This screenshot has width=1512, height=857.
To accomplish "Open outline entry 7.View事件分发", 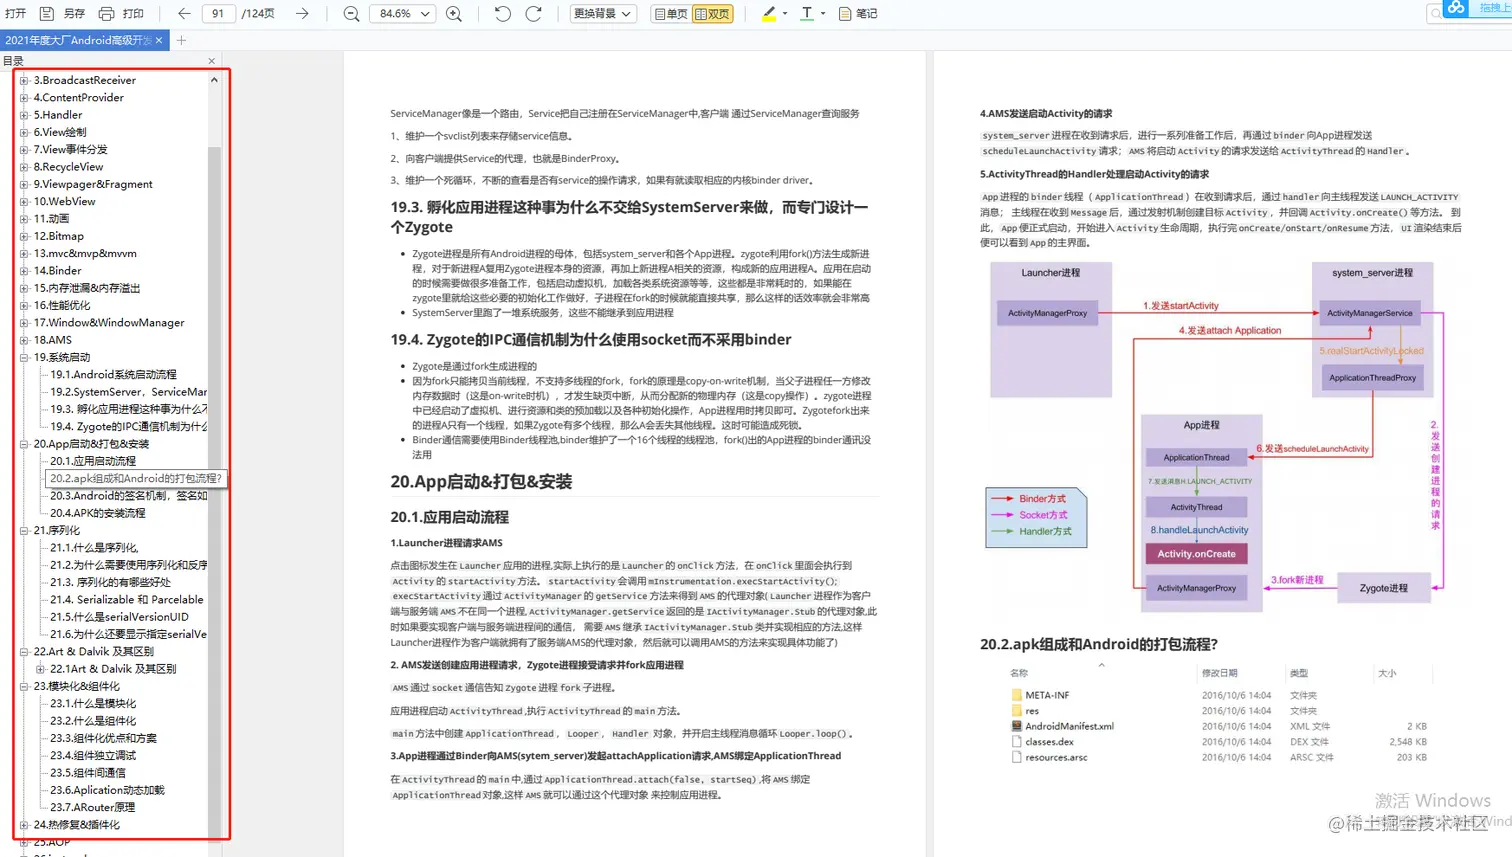I will tap(70, 150).
